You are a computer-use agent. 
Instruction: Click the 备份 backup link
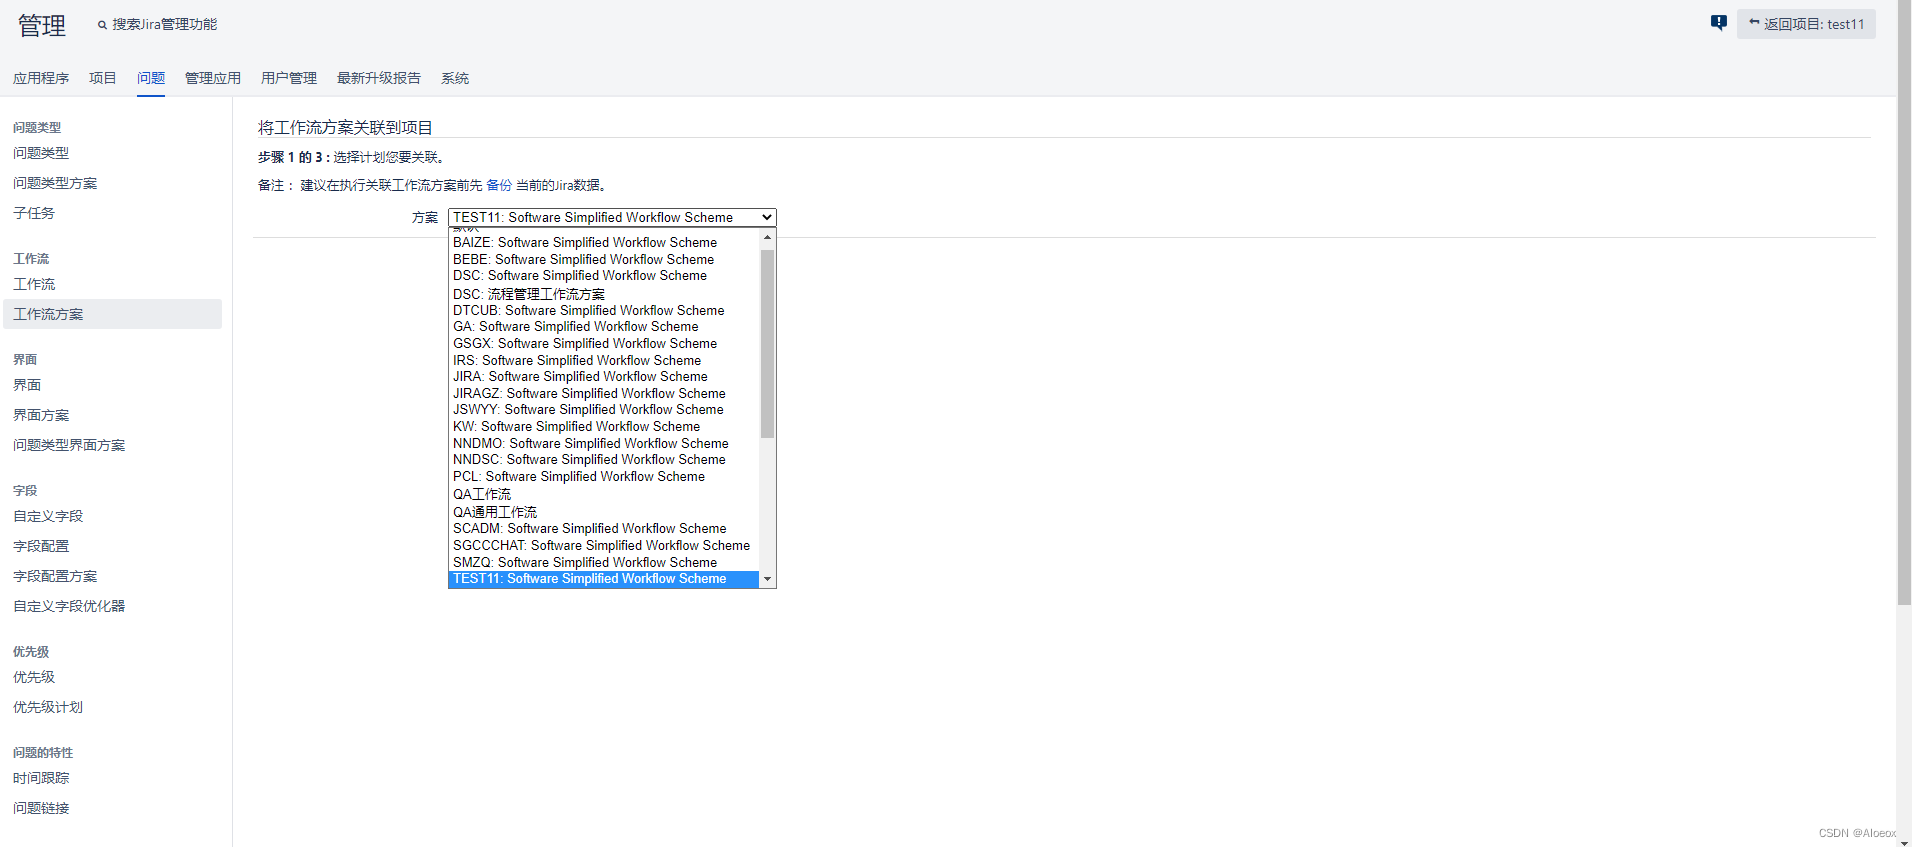click(x=498, y=185)
